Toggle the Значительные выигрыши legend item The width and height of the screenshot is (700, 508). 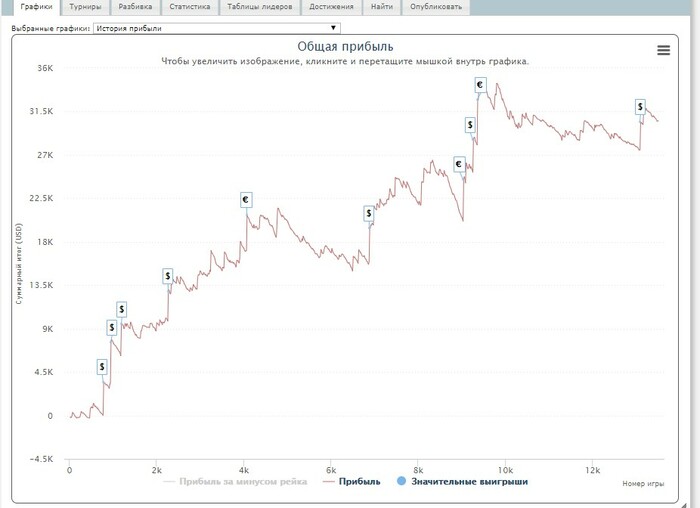click(x=462, y=482)
